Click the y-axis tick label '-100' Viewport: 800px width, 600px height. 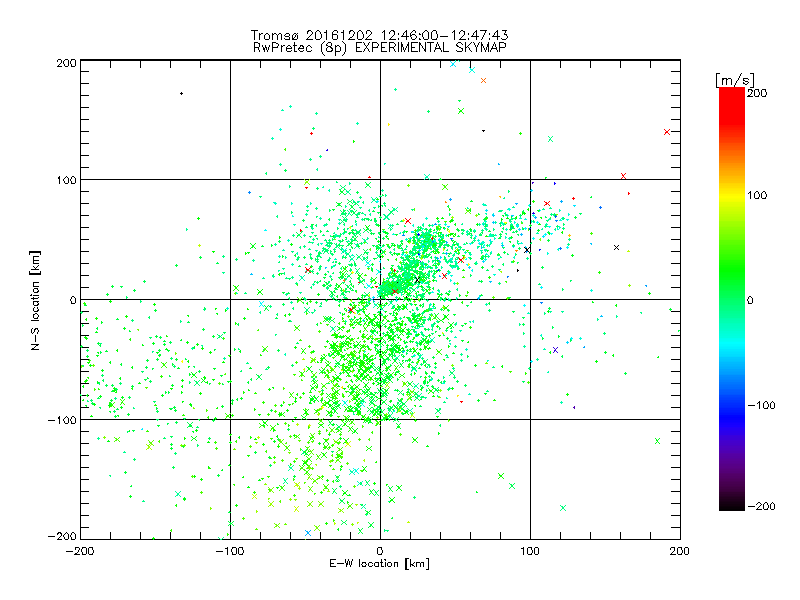tap(62, 420)
